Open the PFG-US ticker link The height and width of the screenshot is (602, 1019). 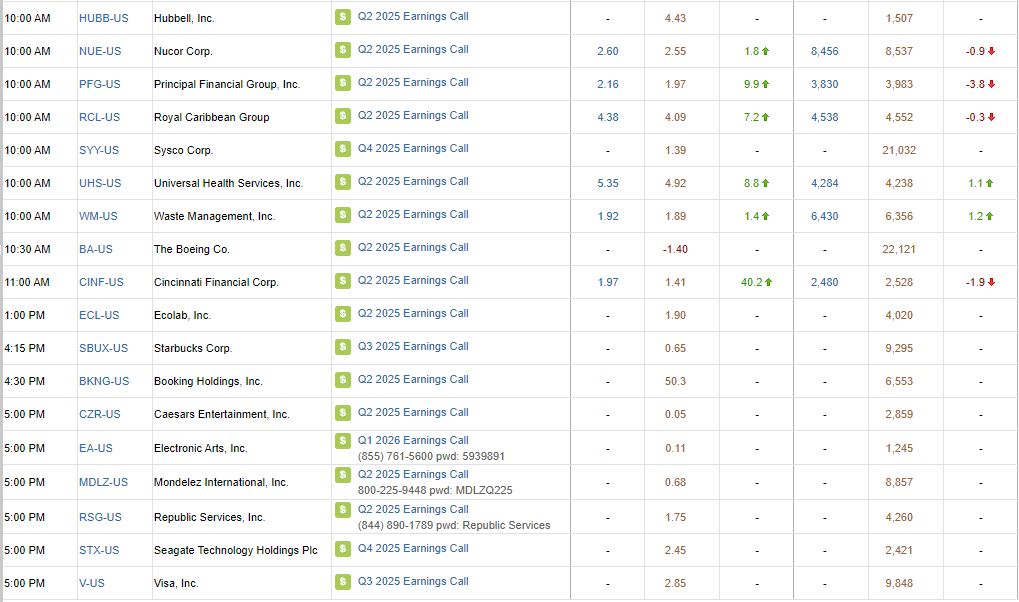click(x=100, y=85)
